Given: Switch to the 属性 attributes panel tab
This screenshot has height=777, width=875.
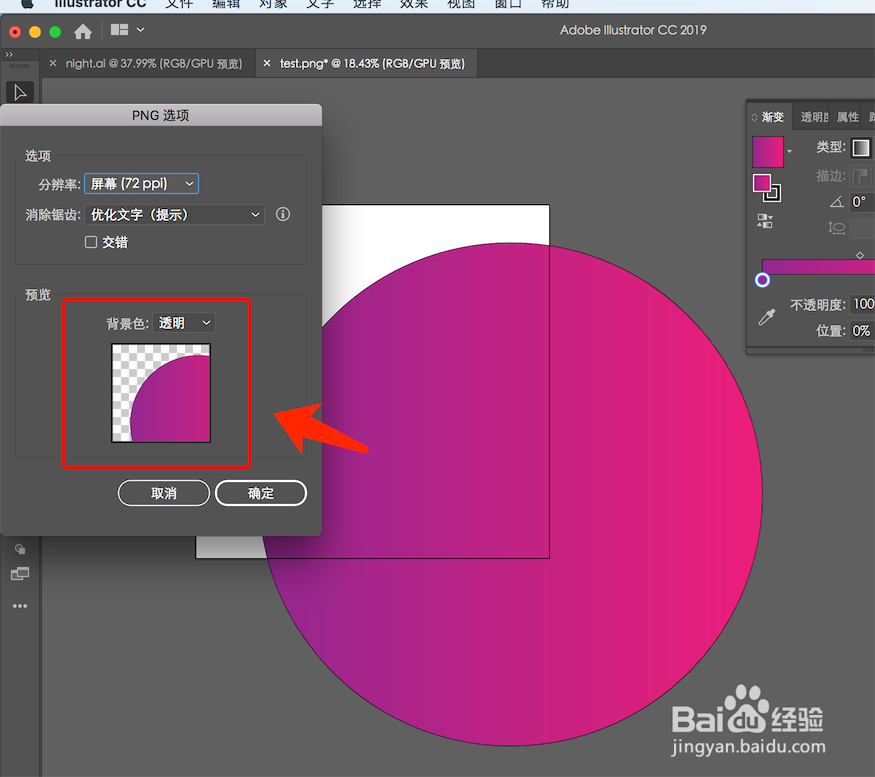Looking at the screenshot, I should point(848,117).
